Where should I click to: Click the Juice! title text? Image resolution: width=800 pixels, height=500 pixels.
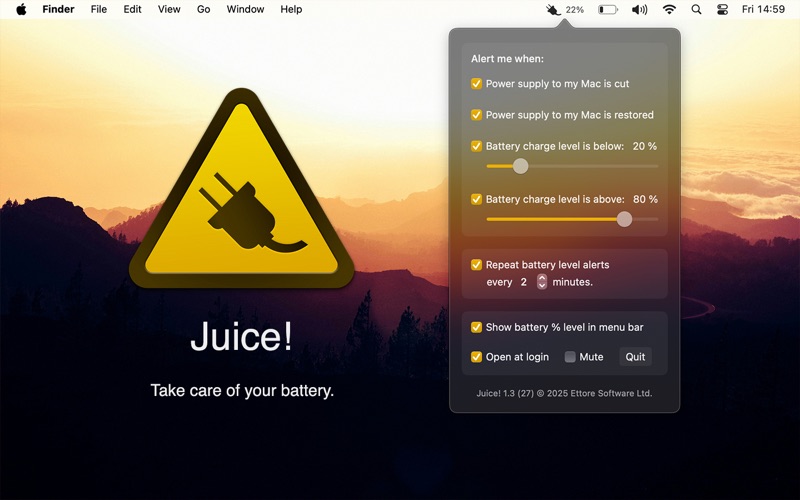pyautogui.click(x=241, y=336)
